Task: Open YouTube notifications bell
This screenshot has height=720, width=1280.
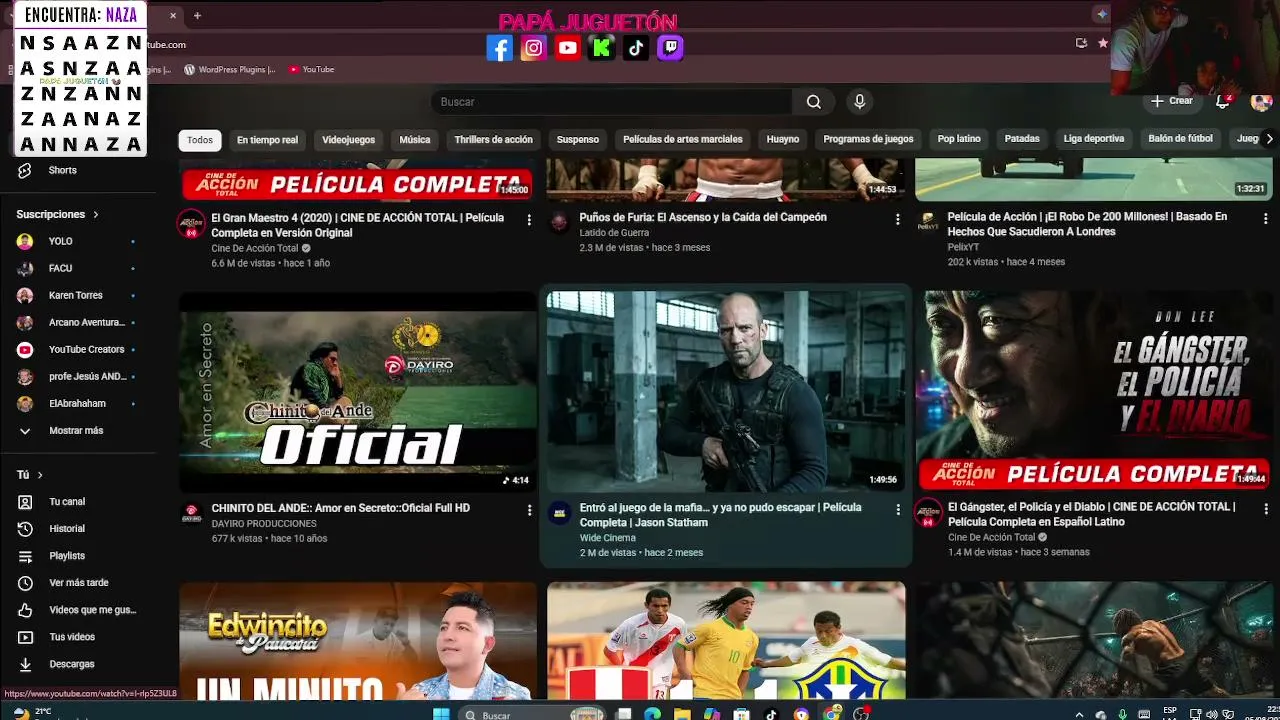Action: 1222,101
